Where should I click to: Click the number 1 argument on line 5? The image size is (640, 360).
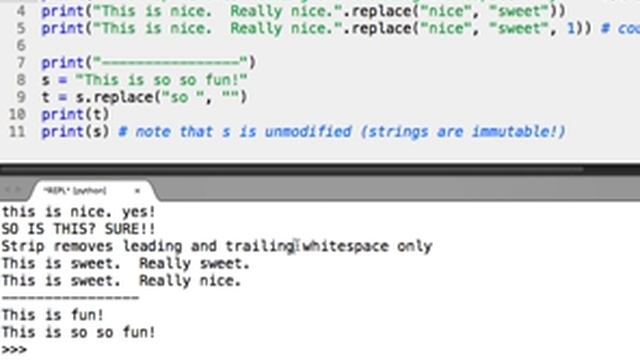coord(571,28)
